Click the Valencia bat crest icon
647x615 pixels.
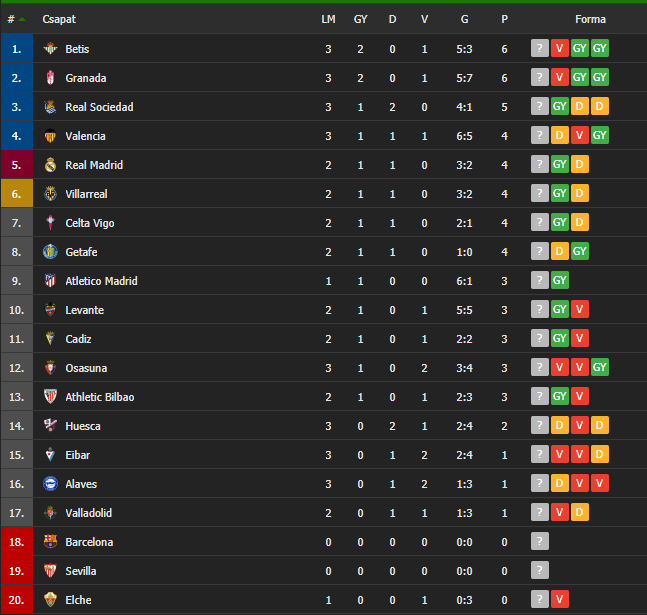coord(50,136)
